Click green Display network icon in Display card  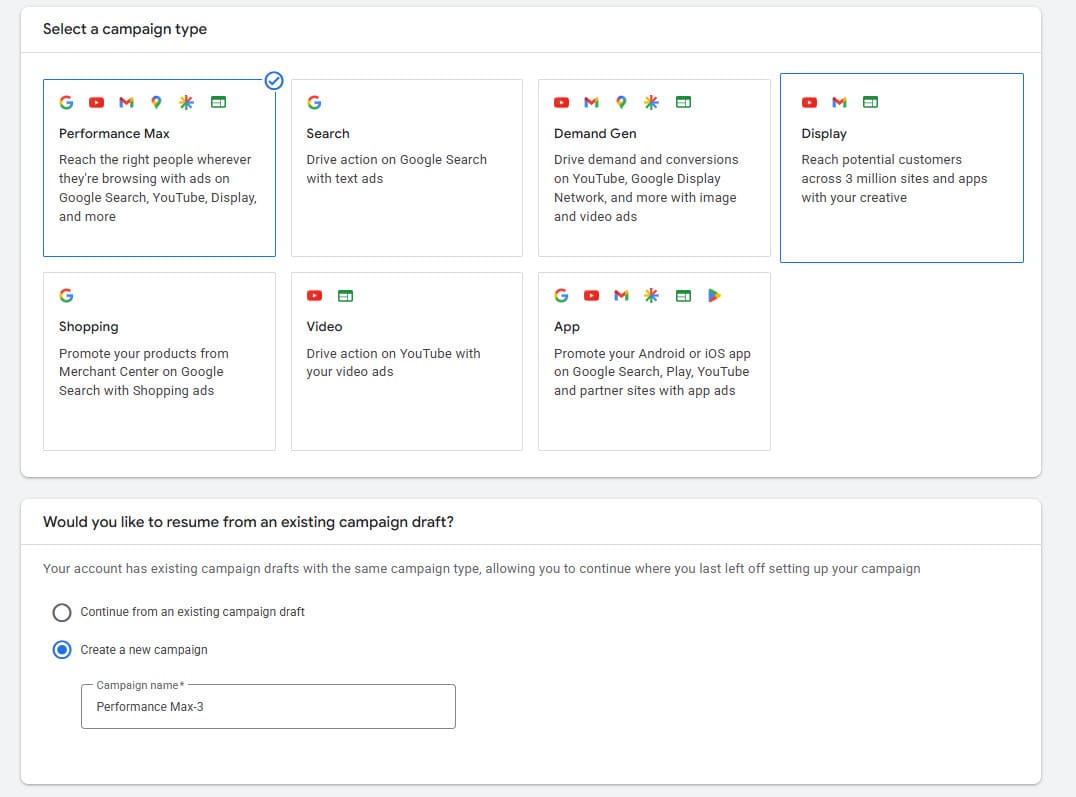click(x=870, y=102)
